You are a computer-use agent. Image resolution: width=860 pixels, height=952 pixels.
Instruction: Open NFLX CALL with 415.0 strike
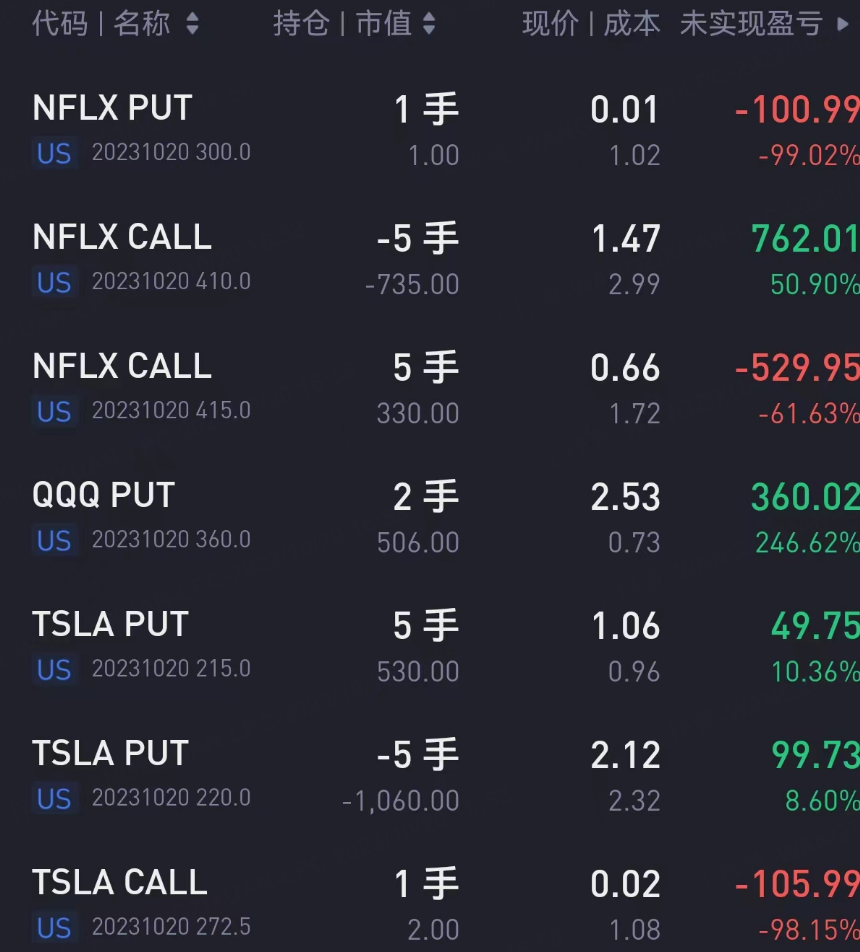(x=122, y=367)
